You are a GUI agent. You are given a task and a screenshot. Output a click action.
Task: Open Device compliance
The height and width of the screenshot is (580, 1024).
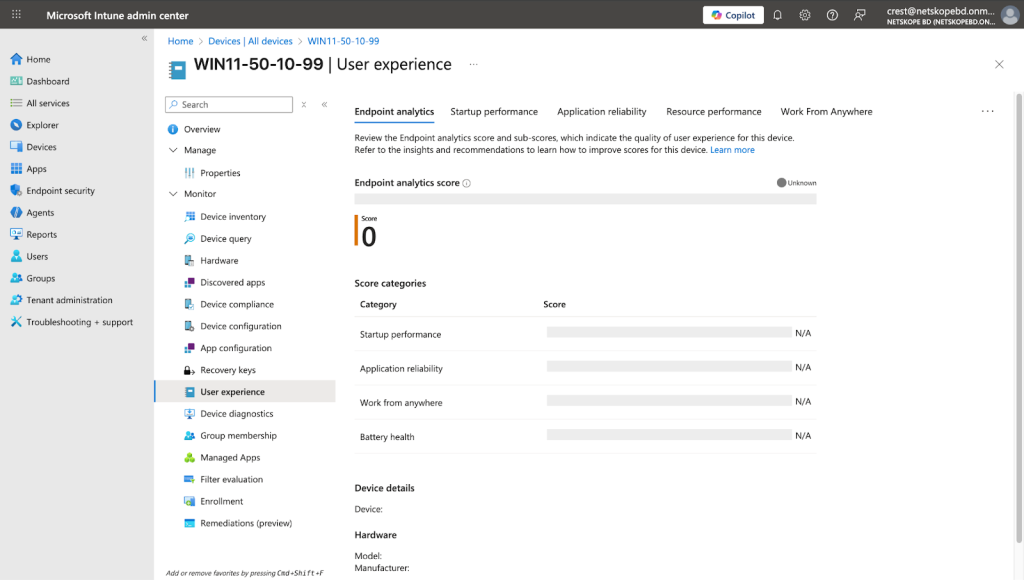tap(236, 304)
